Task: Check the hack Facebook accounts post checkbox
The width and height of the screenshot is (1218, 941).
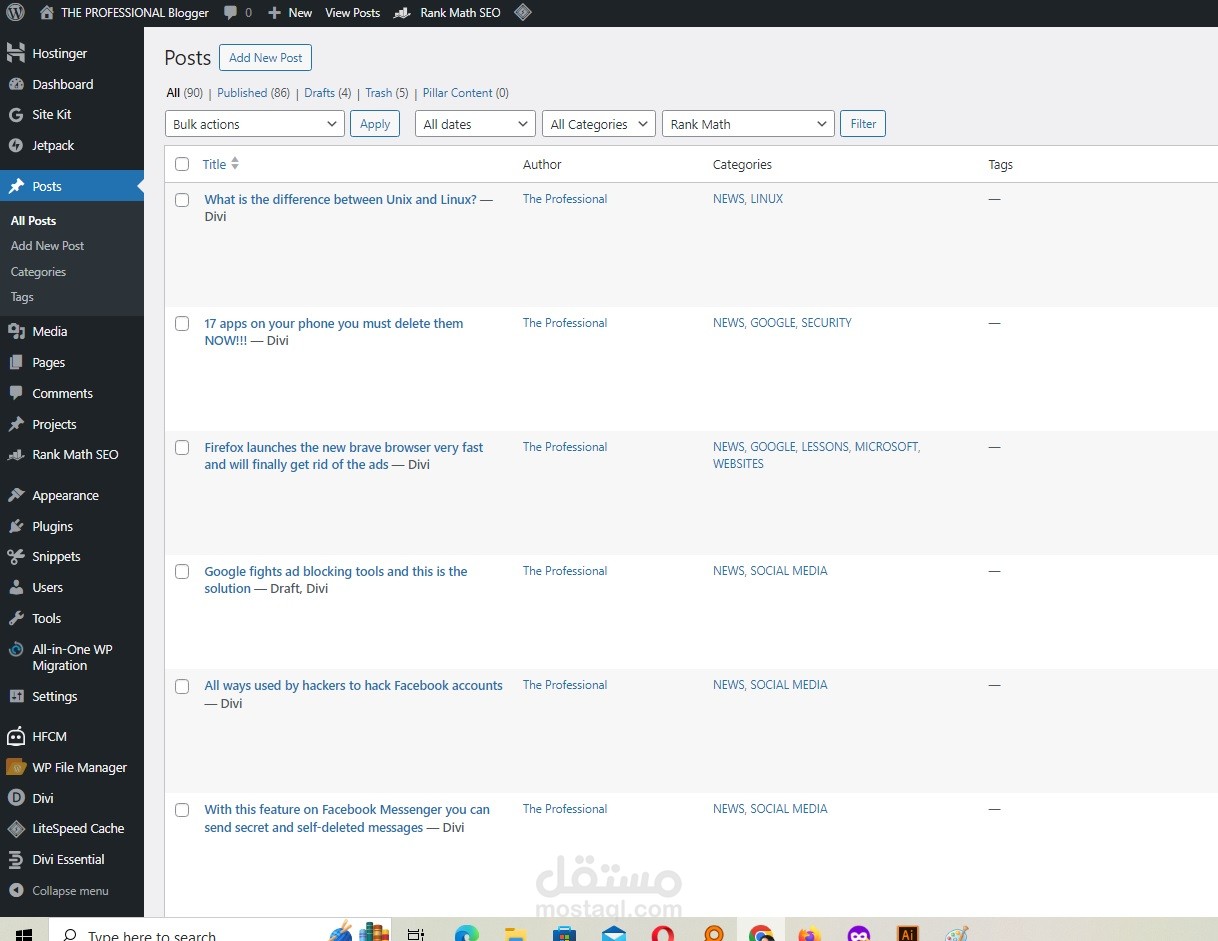Action: click(x=182, y=686)
